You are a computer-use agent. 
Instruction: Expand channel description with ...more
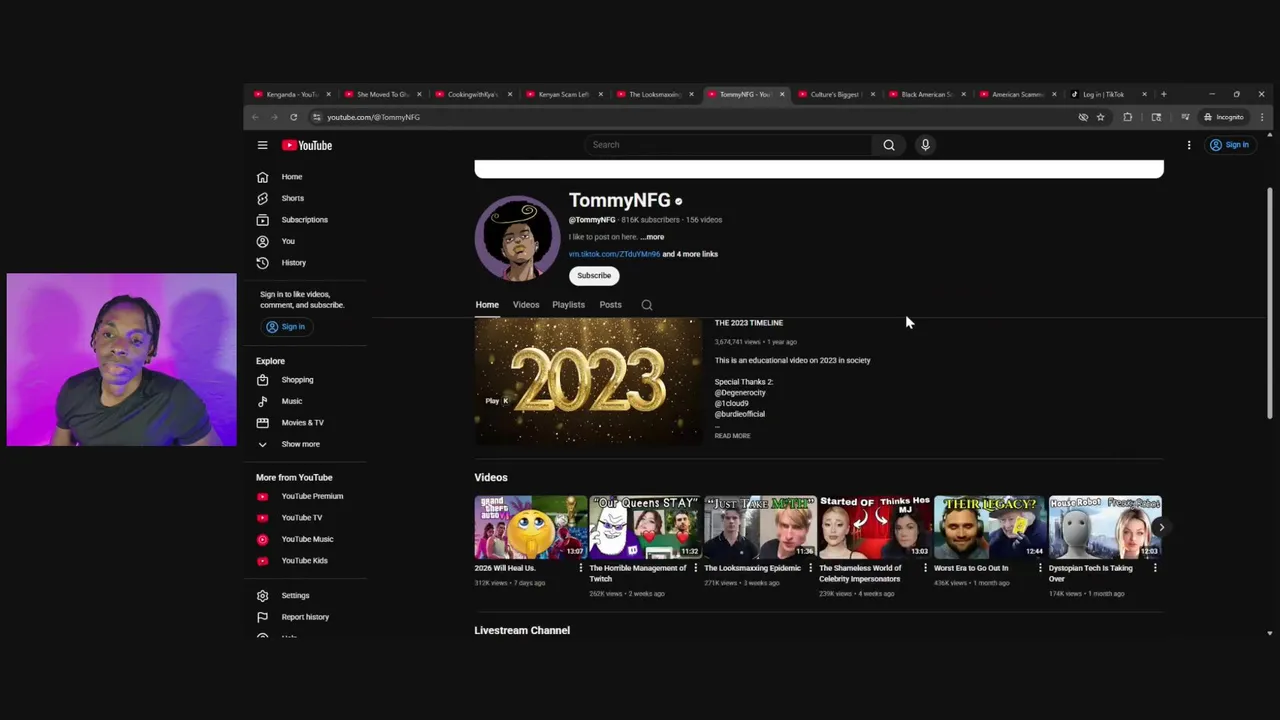[x=652, y=237]
